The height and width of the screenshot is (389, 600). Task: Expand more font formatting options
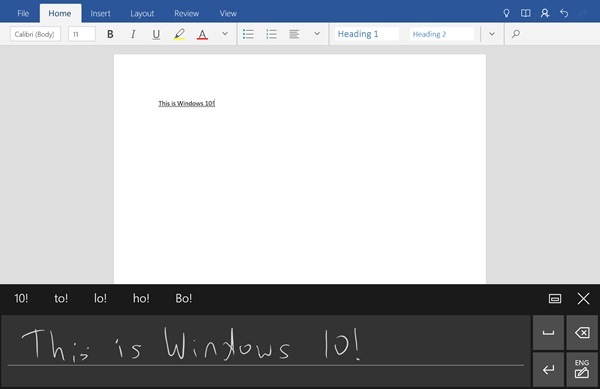point(225,34)
